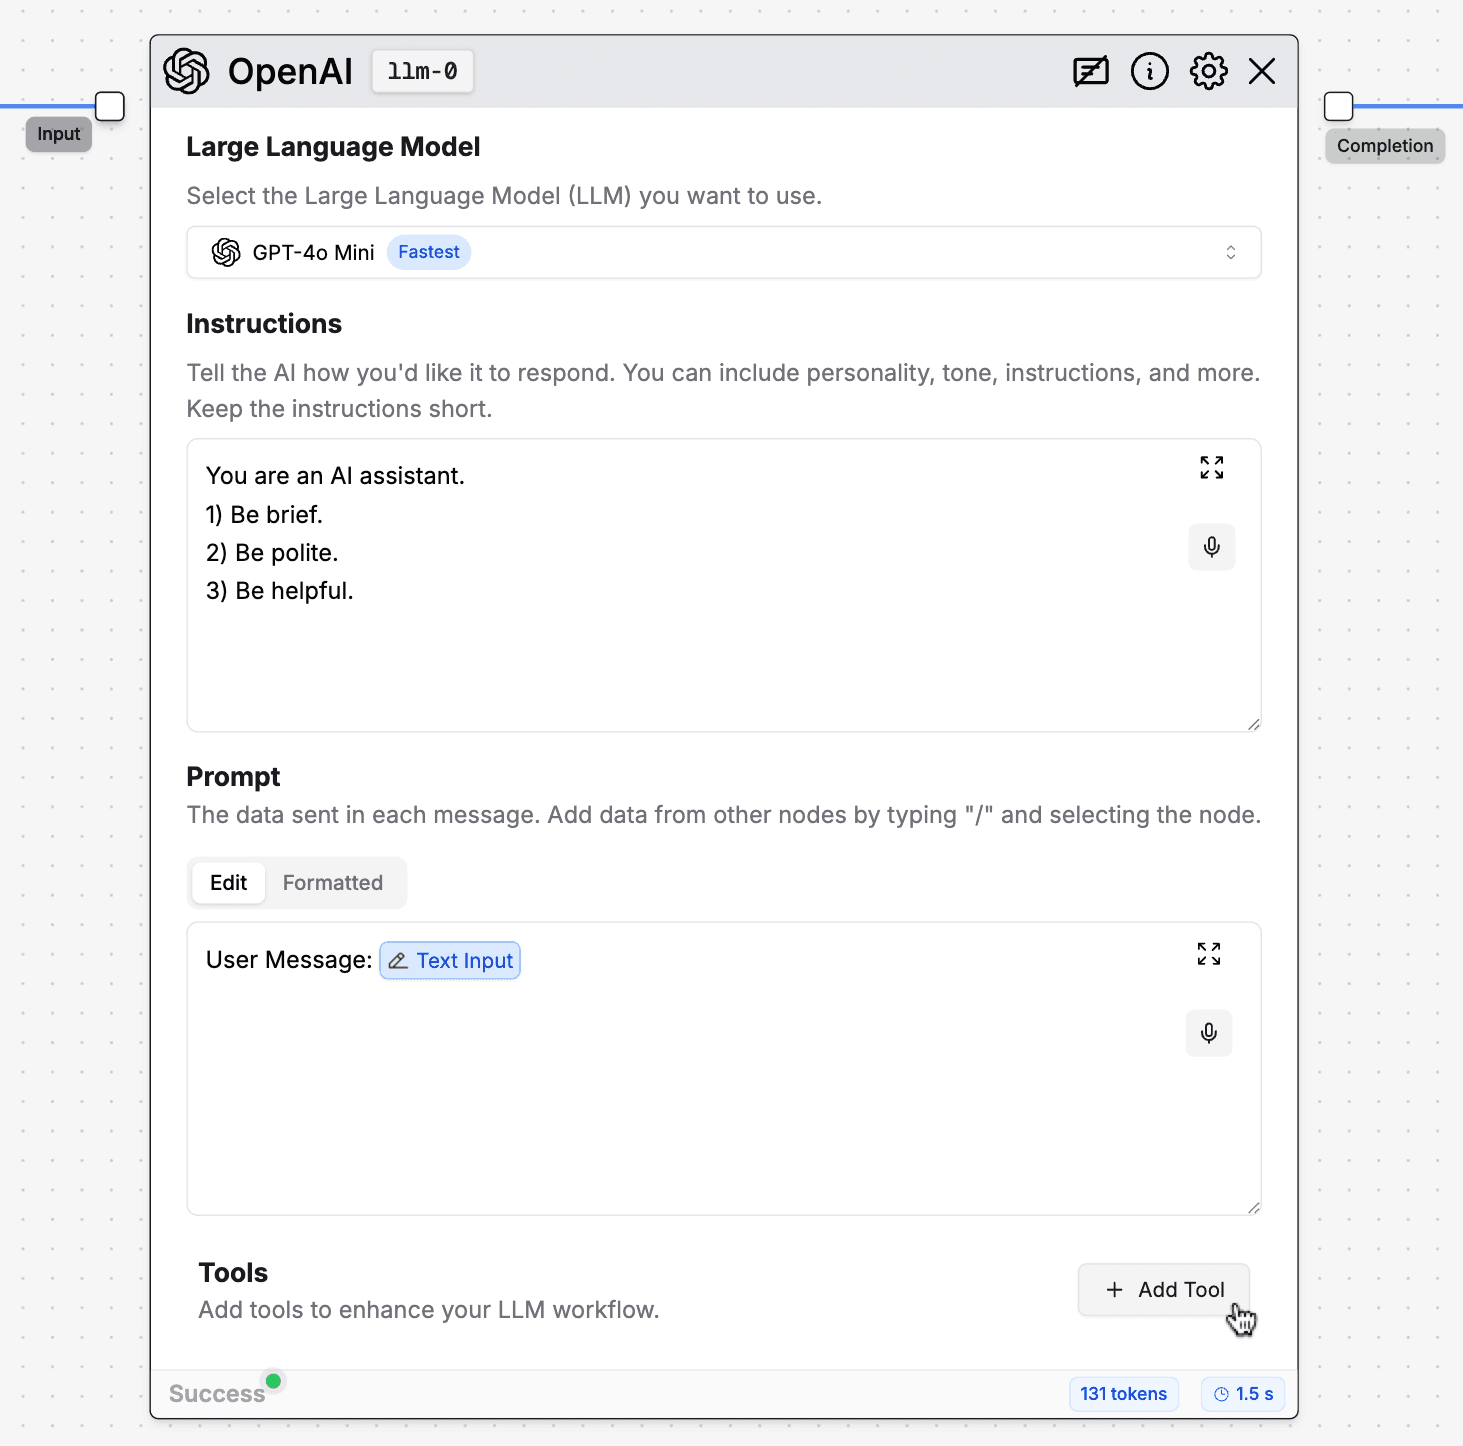Click the Input port label
Screen dimensions: 1463x1446
click(59, 134)
